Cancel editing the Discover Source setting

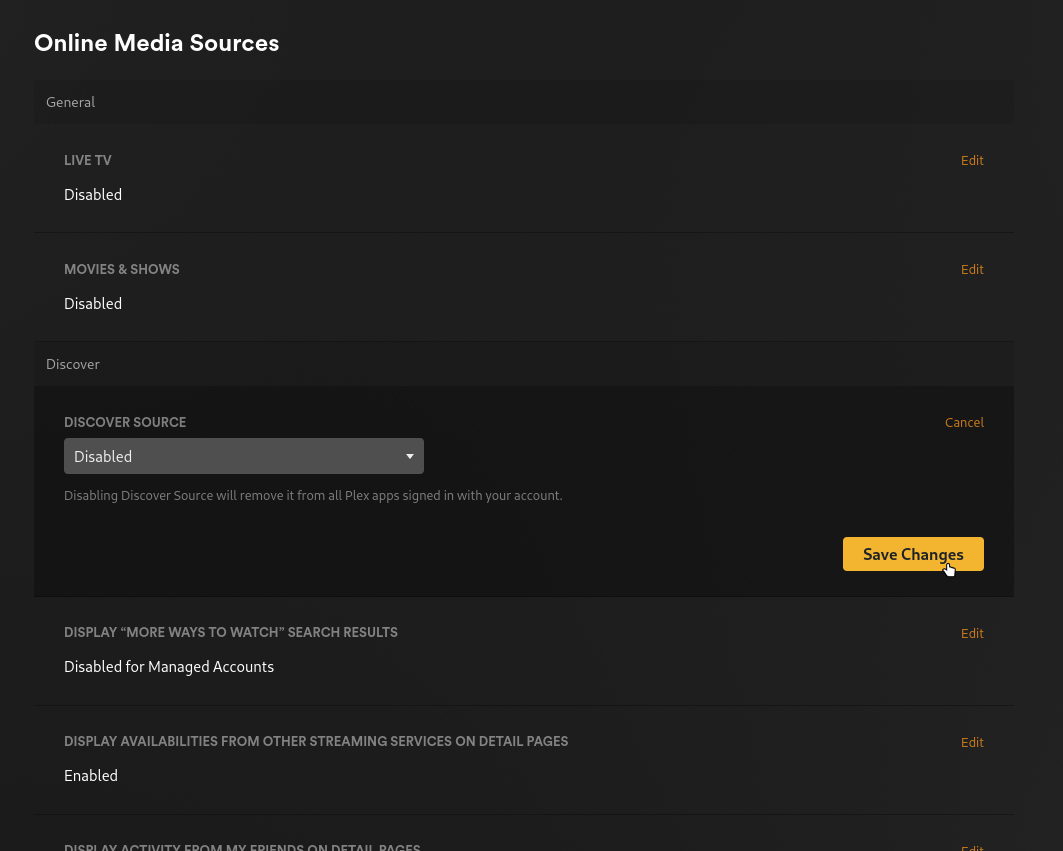pos(963,422)
